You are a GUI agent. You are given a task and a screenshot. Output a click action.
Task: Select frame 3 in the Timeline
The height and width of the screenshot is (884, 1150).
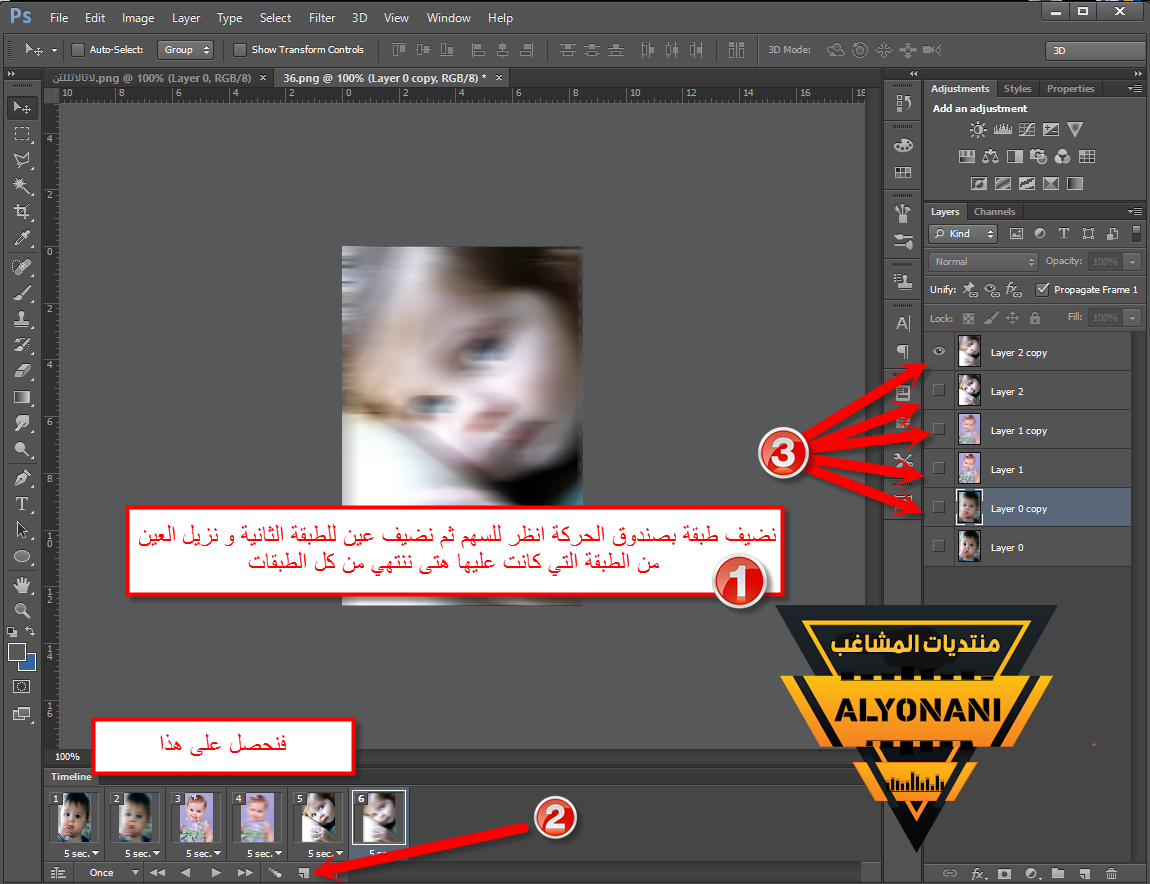[x=195, y=817]
